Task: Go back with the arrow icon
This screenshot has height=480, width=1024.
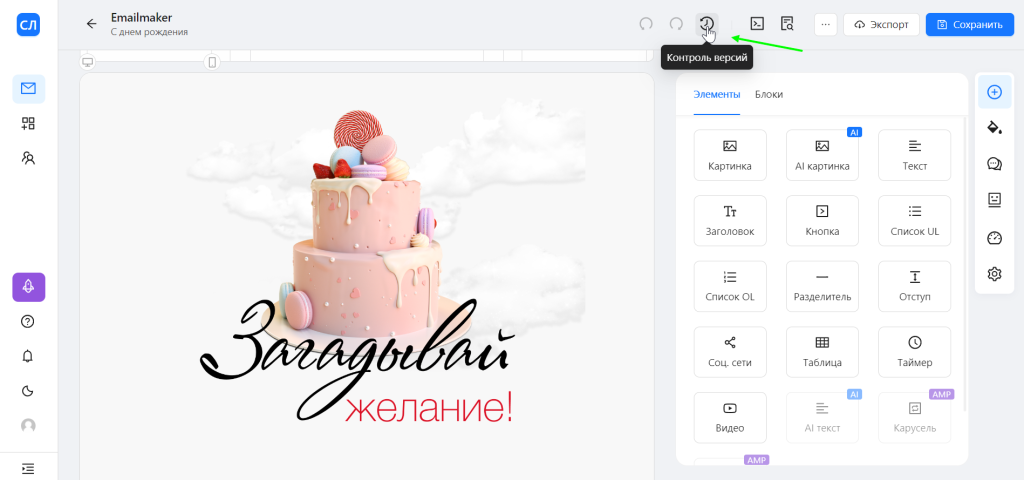Action: (91, 24)
